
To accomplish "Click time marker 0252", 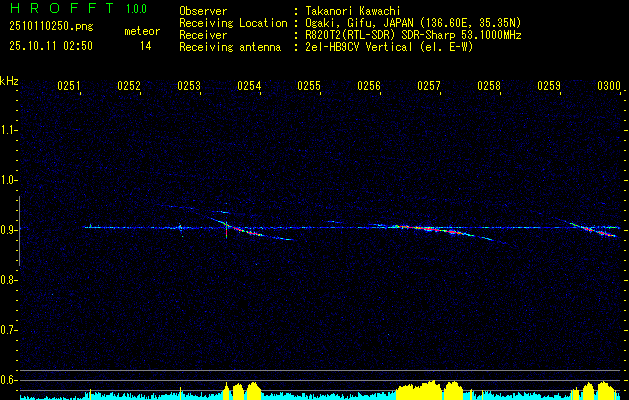I will click(129, 86).
